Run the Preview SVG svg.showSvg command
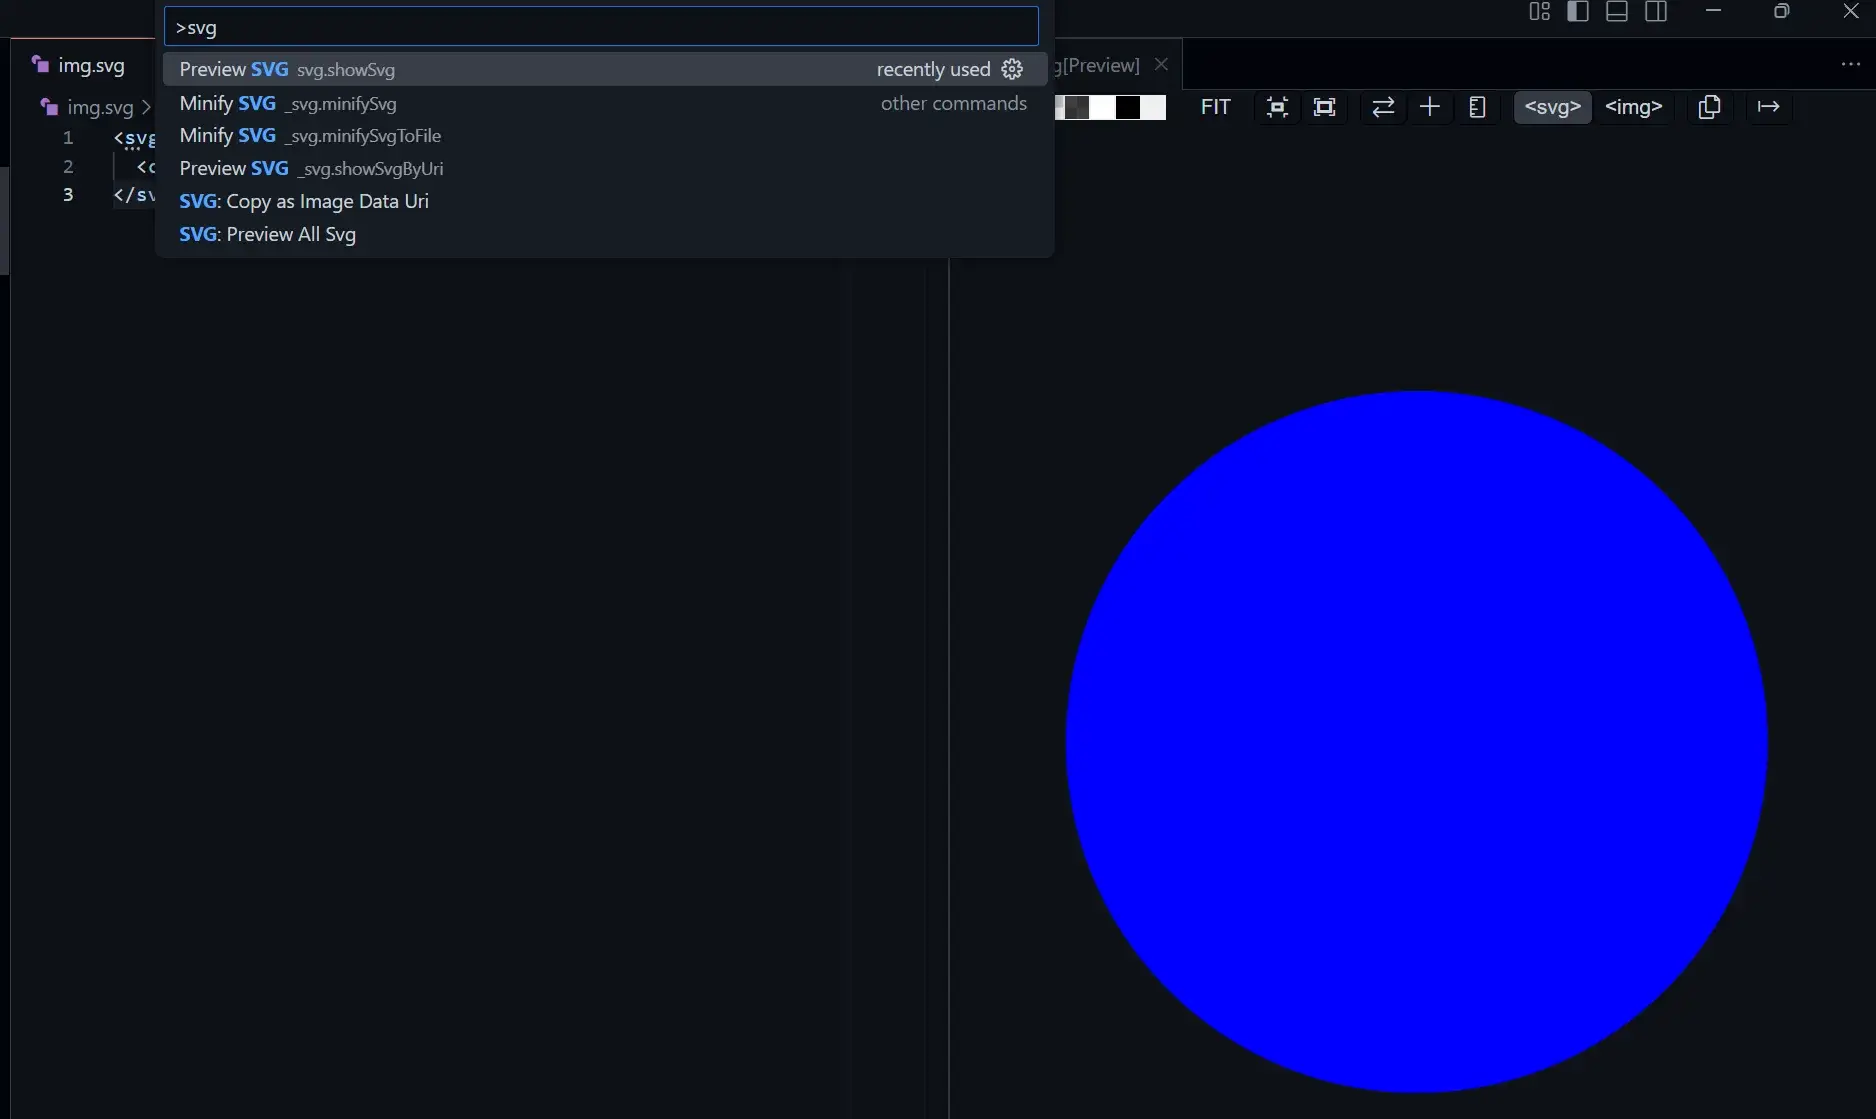Viewport: 1876px width, 1119px height. 604,69
